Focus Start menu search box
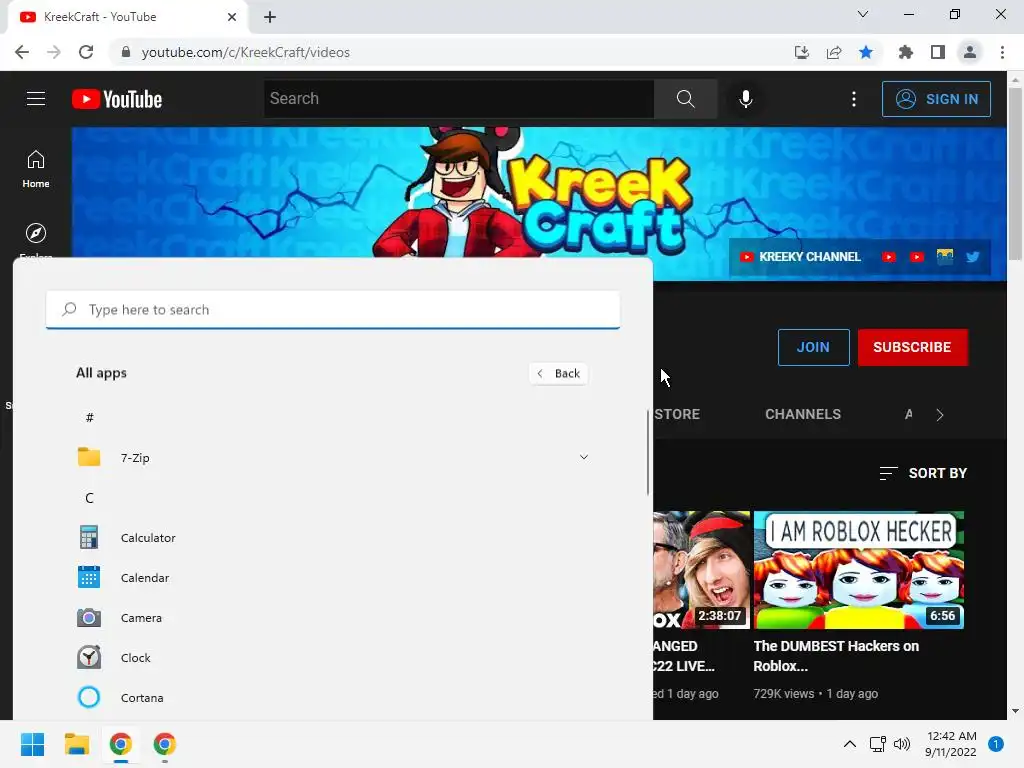The height and width of the screenshot is (768, 1024). [332, 310]
